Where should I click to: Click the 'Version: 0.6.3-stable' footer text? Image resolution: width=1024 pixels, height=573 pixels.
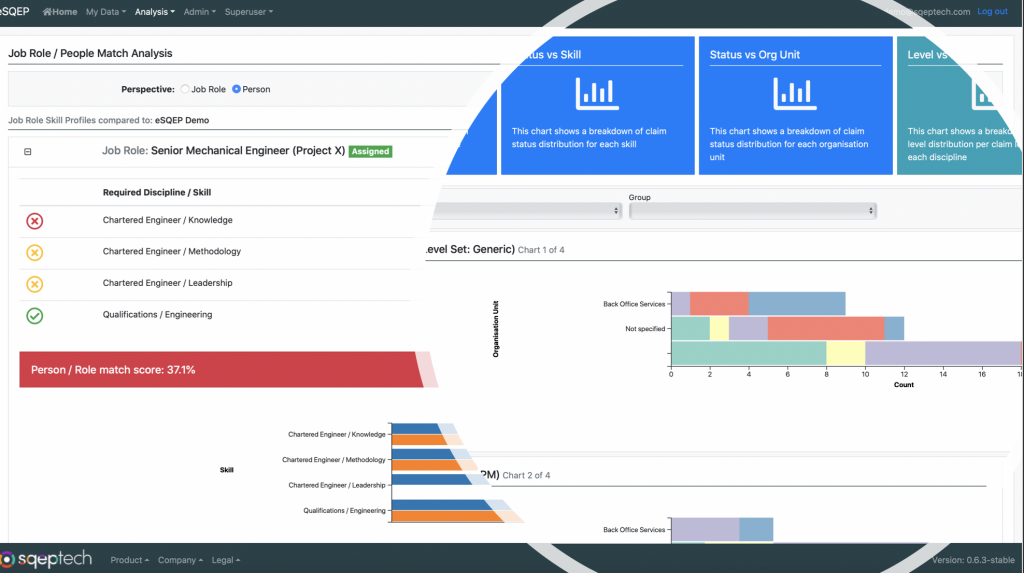point(973,560)
